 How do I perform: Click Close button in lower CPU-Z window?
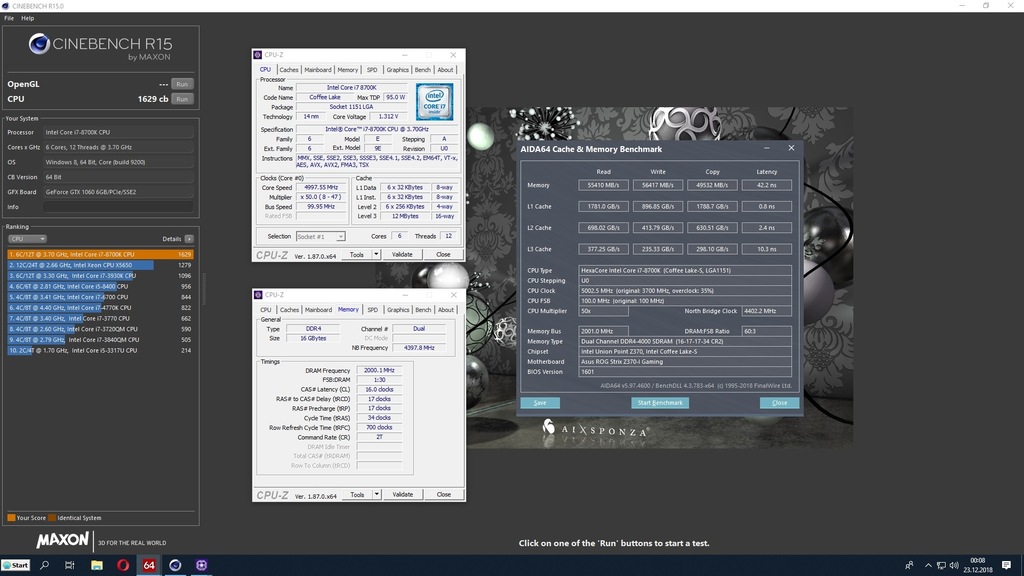pos(443,494)
